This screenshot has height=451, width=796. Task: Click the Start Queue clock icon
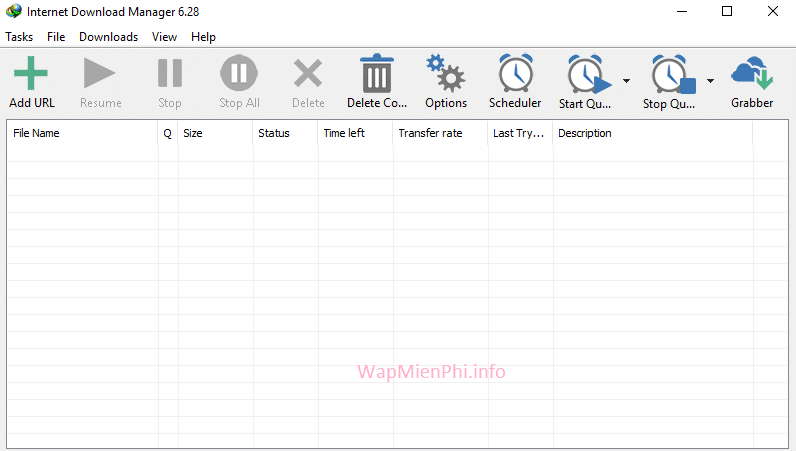coord(588,74)
